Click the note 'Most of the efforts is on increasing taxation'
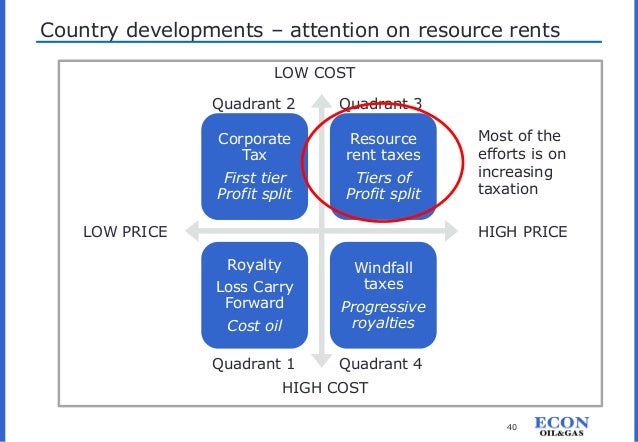 [522, 162]
